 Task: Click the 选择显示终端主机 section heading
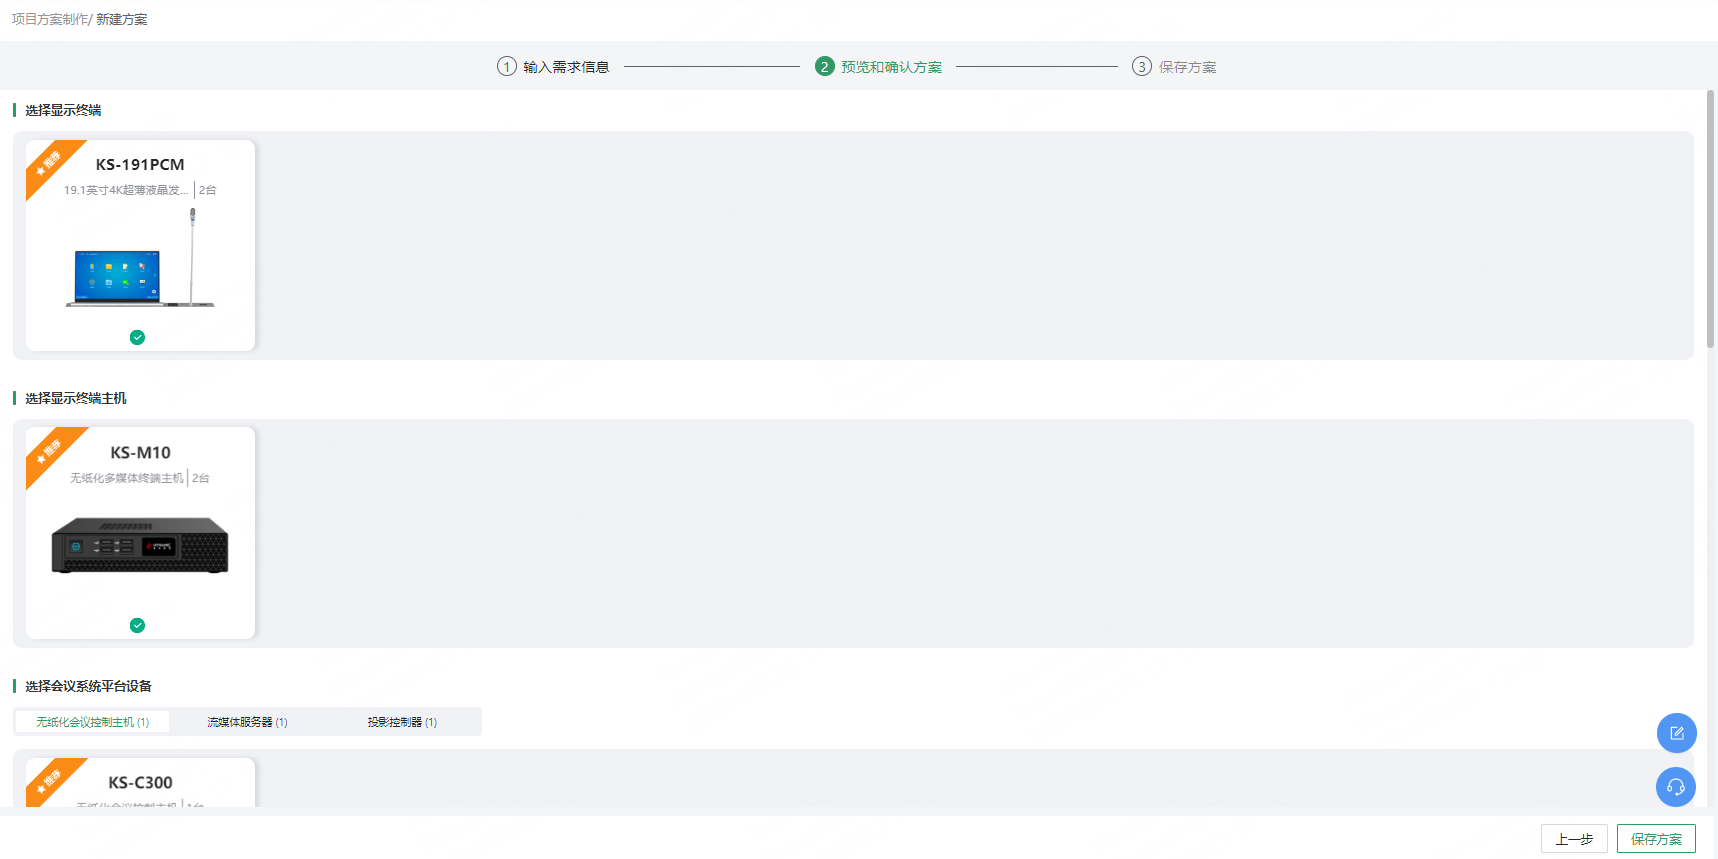76,398
